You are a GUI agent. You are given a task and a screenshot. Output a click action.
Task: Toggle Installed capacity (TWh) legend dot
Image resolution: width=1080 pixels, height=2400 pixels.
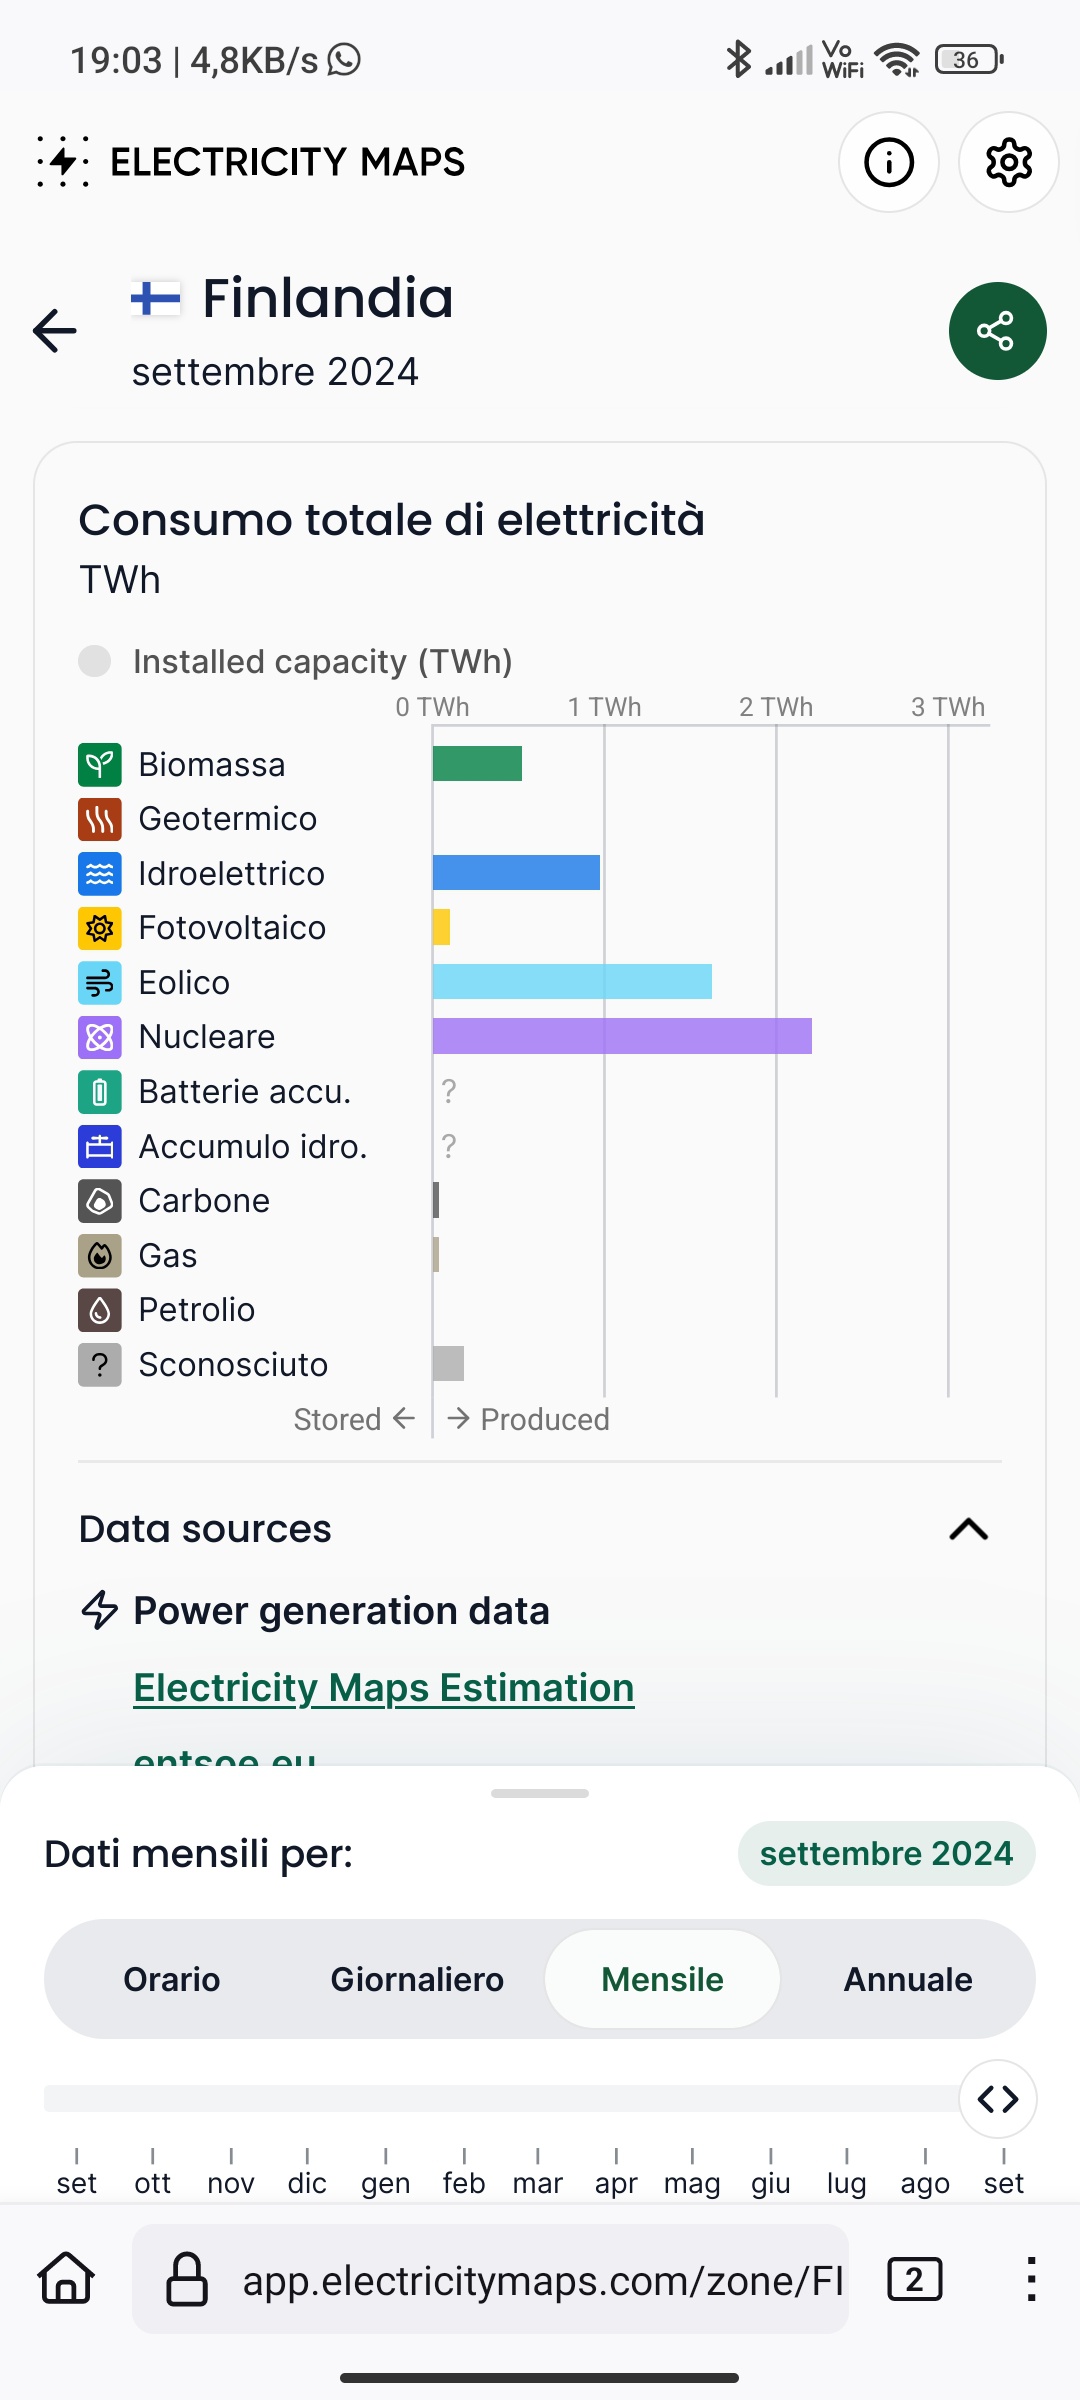(x=95, y=661)
